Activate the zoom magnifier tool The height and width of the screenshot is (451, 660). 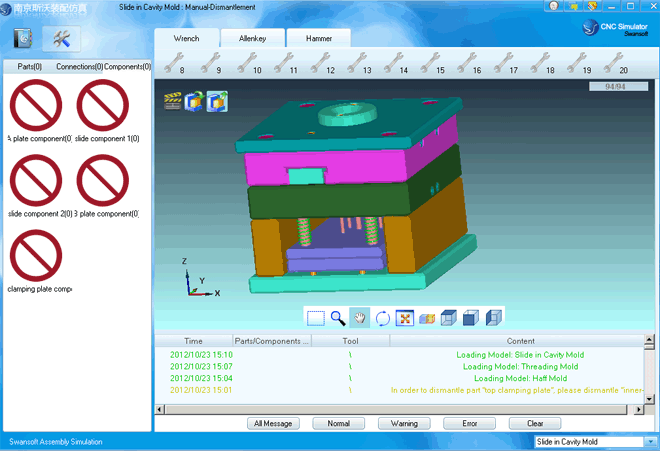pos(338,318)
